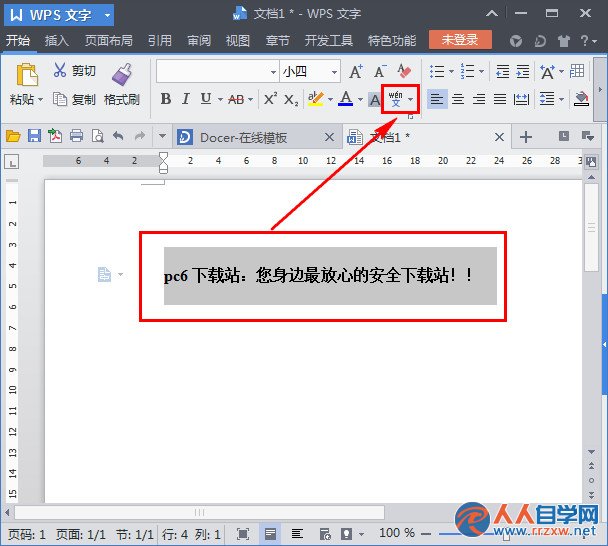Click the paragraph shading paint bucket
608x546 pixels.
tap(581, 99)
